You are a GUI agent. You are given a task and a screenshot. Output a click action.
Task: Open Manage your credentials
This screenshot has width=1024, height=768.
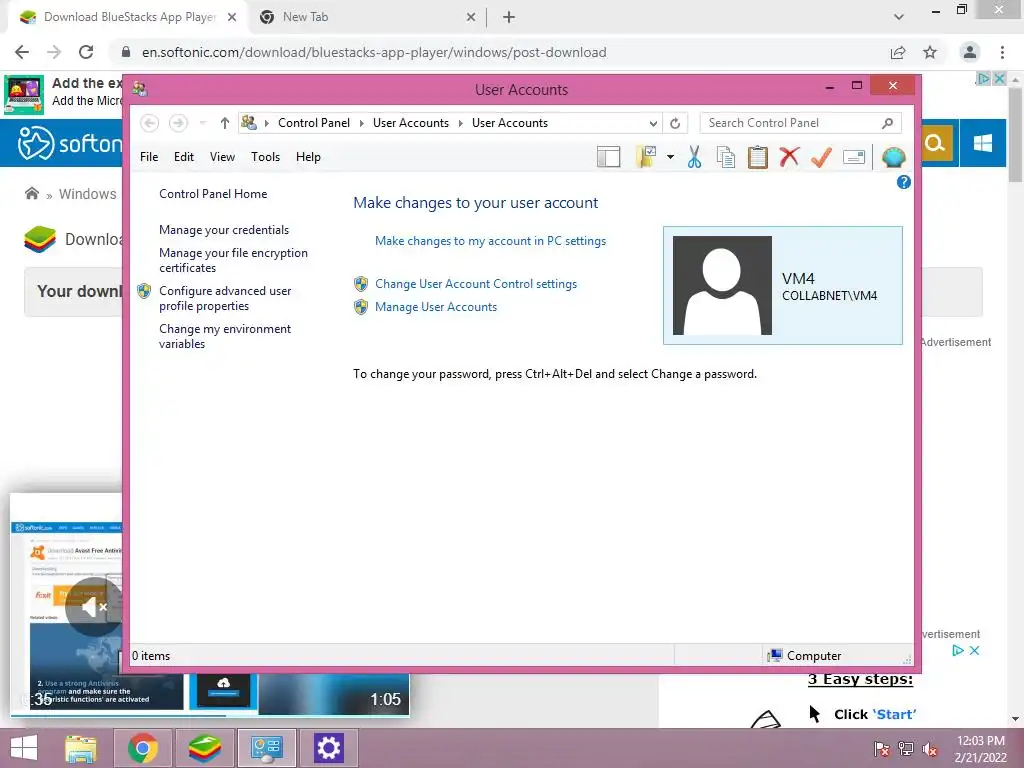click(x=224, y=230)
